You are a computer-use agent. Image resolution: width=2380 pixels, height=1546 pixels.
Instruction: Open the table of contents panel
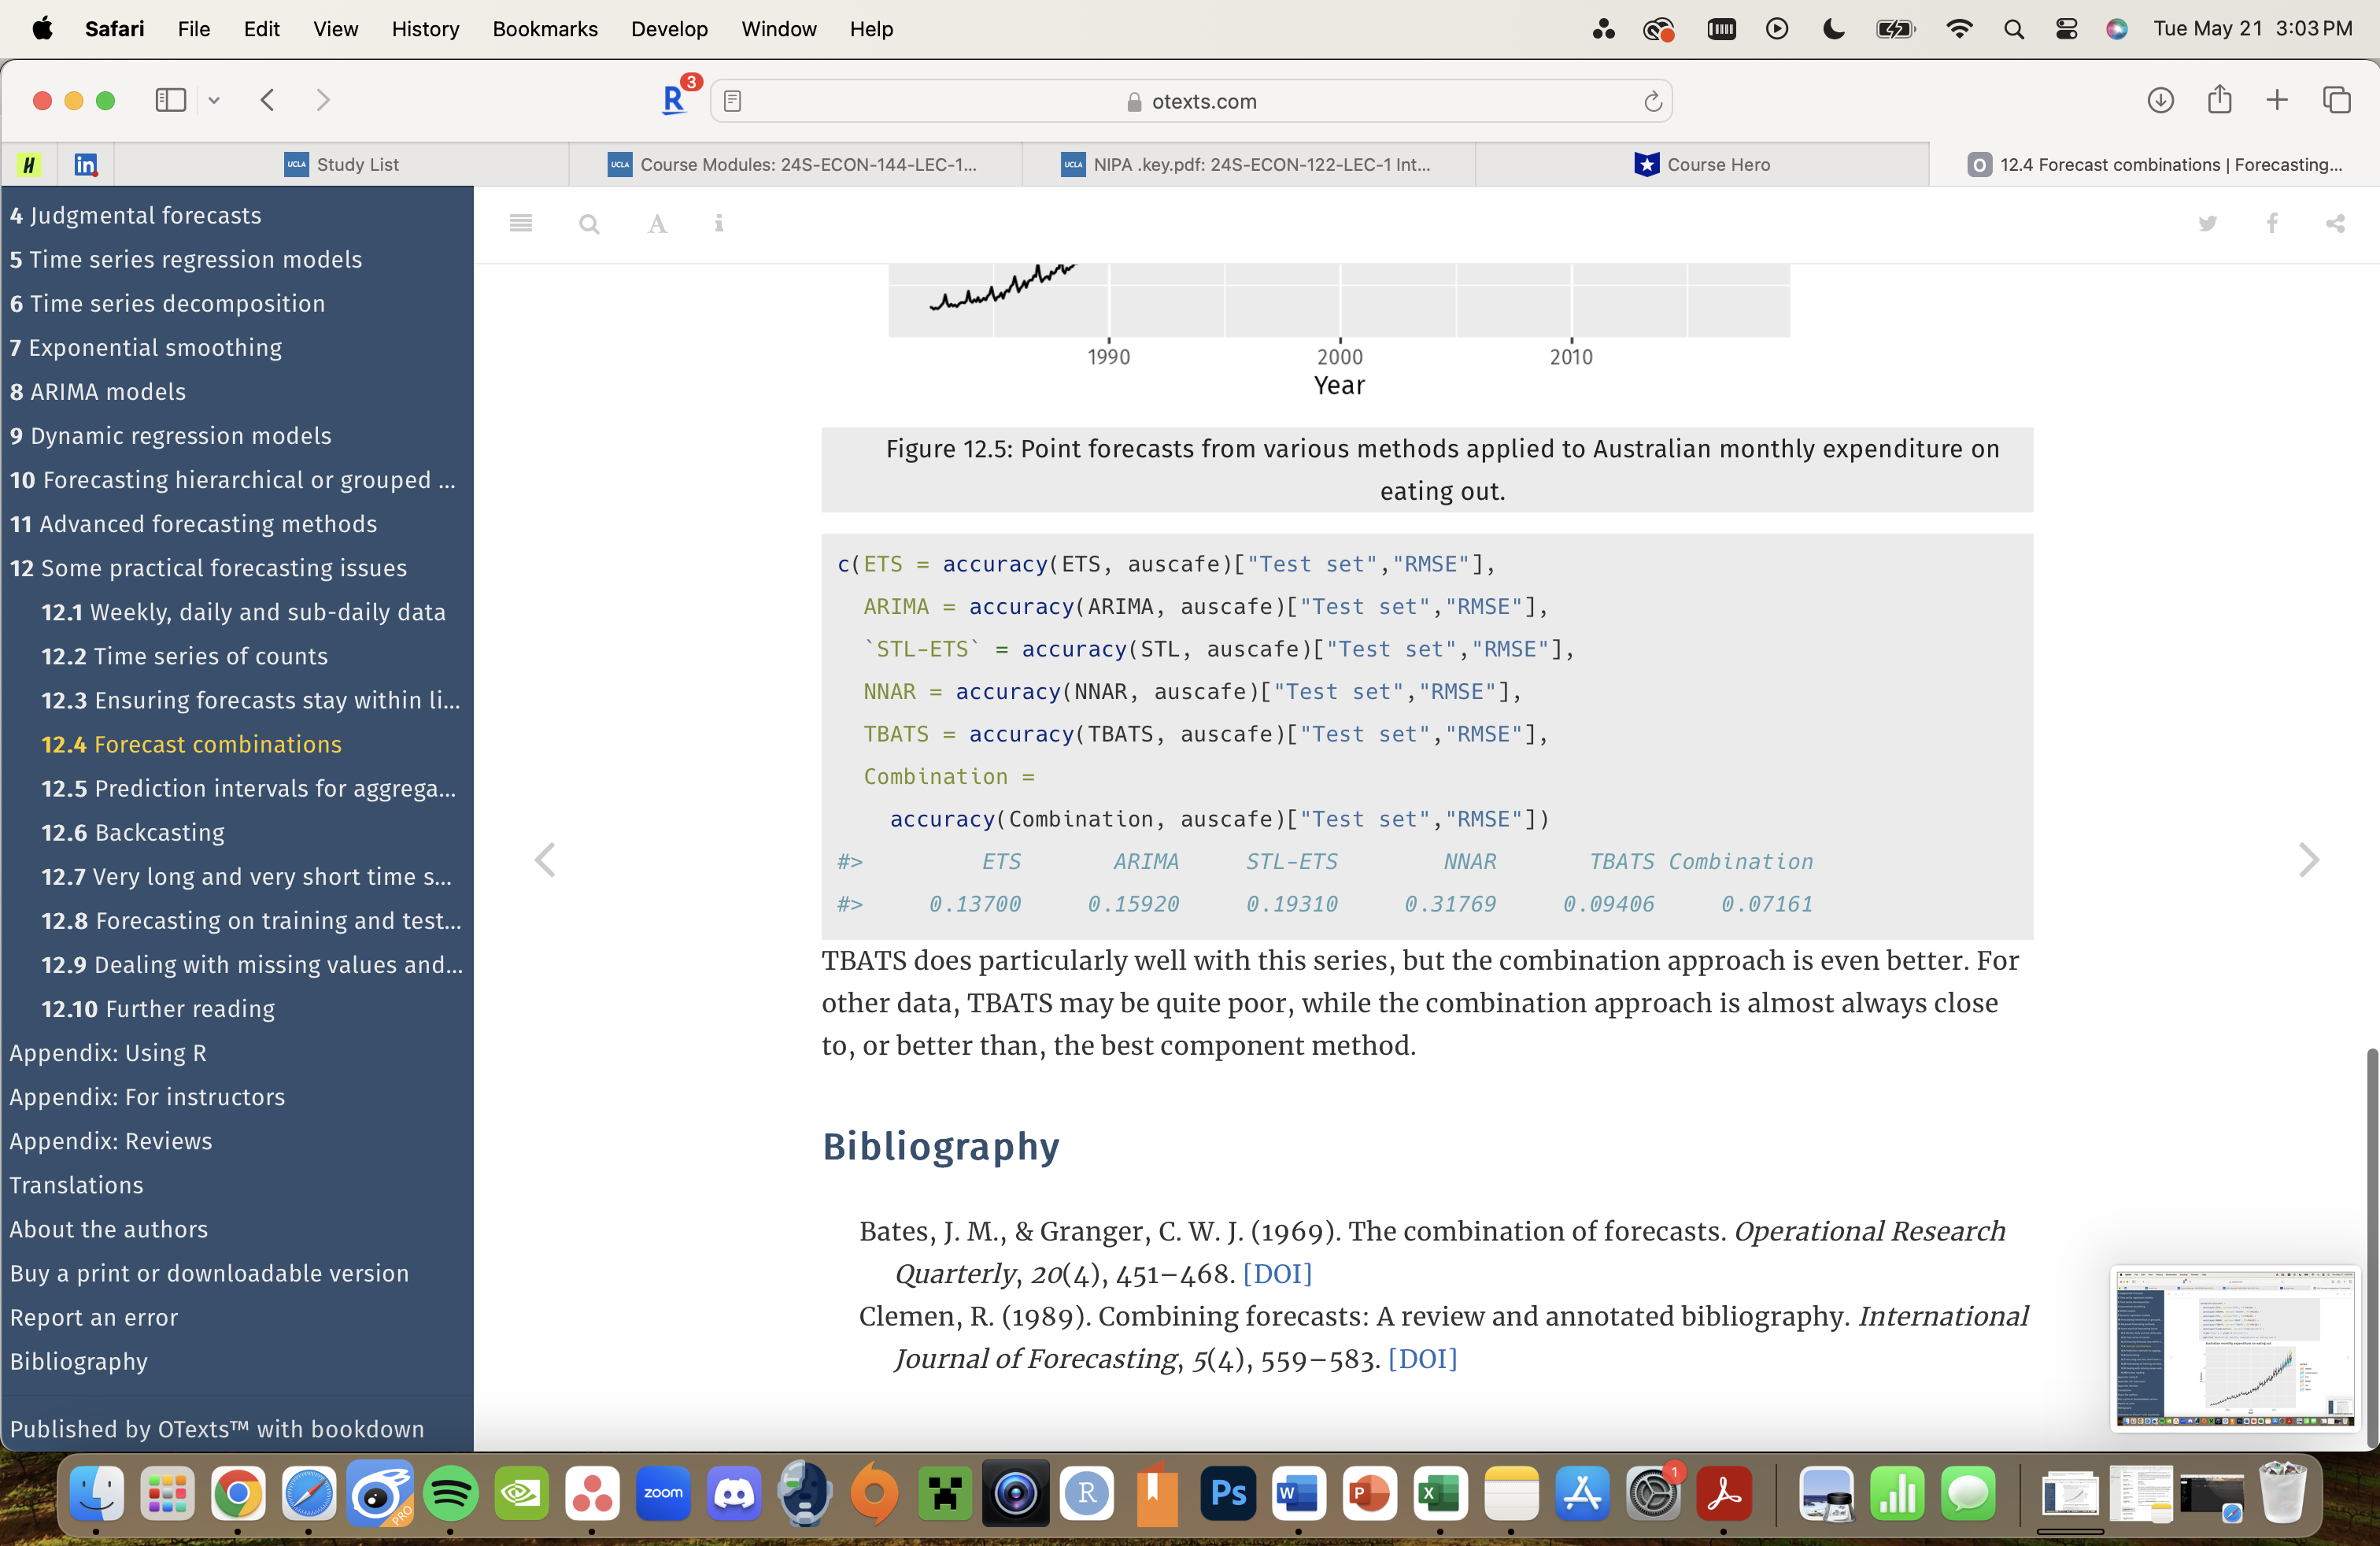[x=520, y=223]
